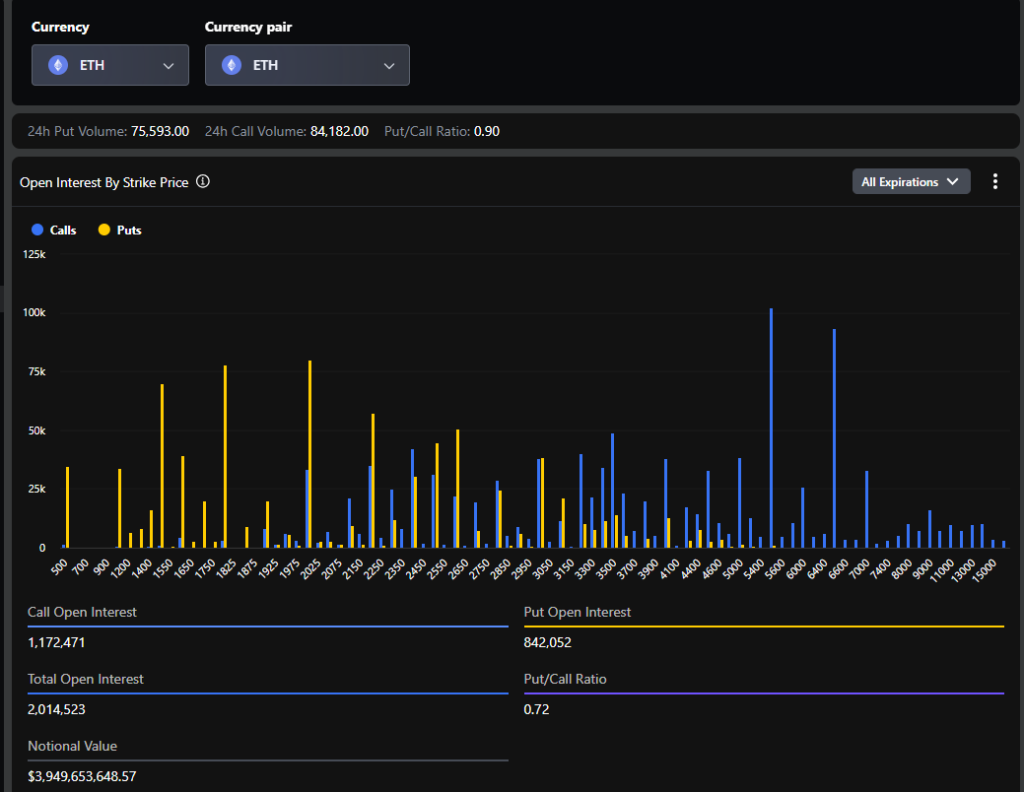Click the Call Open Interest value 1,172,471
The height and width of the screenshot is (792, 1024).
coord(56,642)
